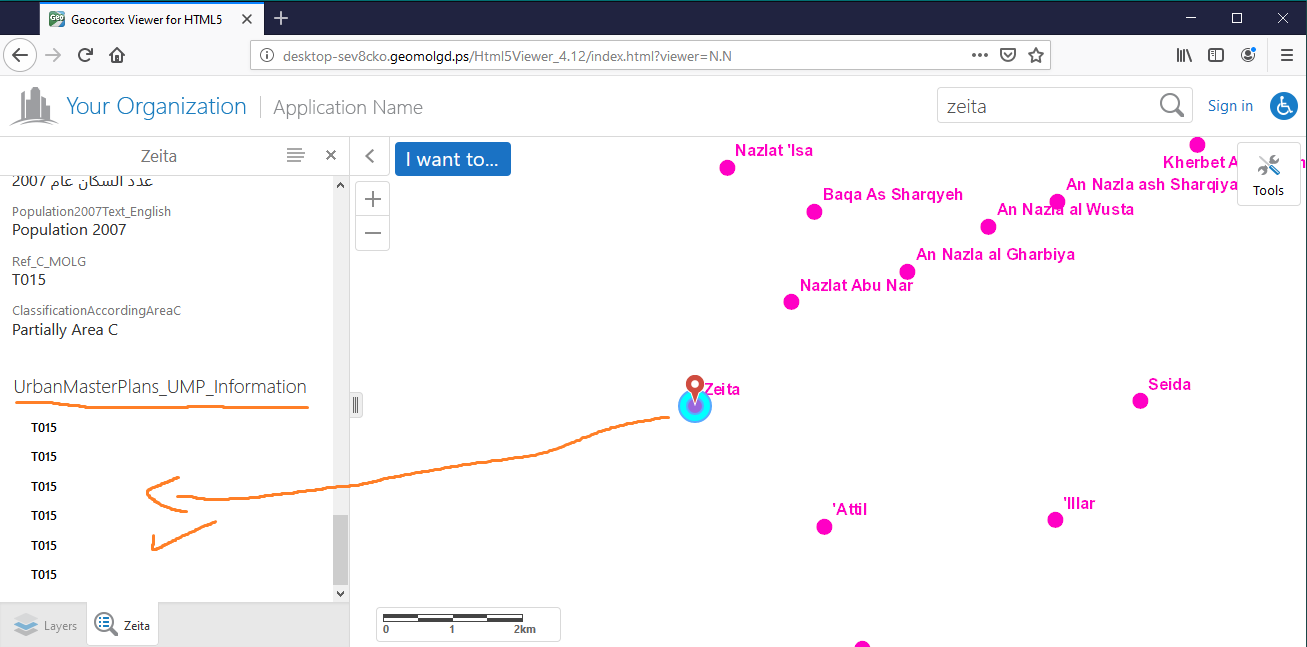The width and height of the screenshot is (1307, 647).
Task: Open the Firefox account avatar icon
Action: point(1248,55)
